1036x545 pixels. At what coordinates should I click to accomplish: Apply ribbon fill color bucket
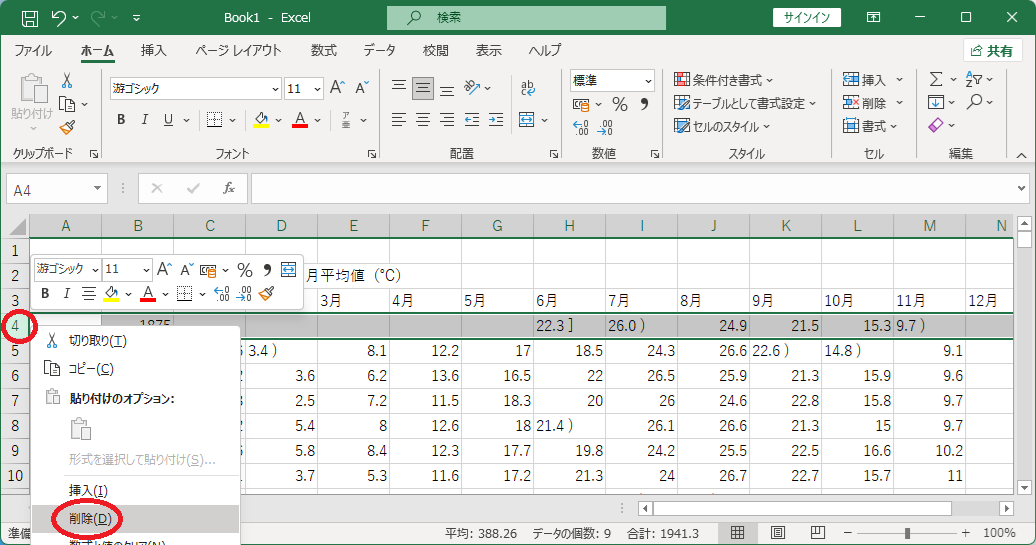click(x=261, y=120)
